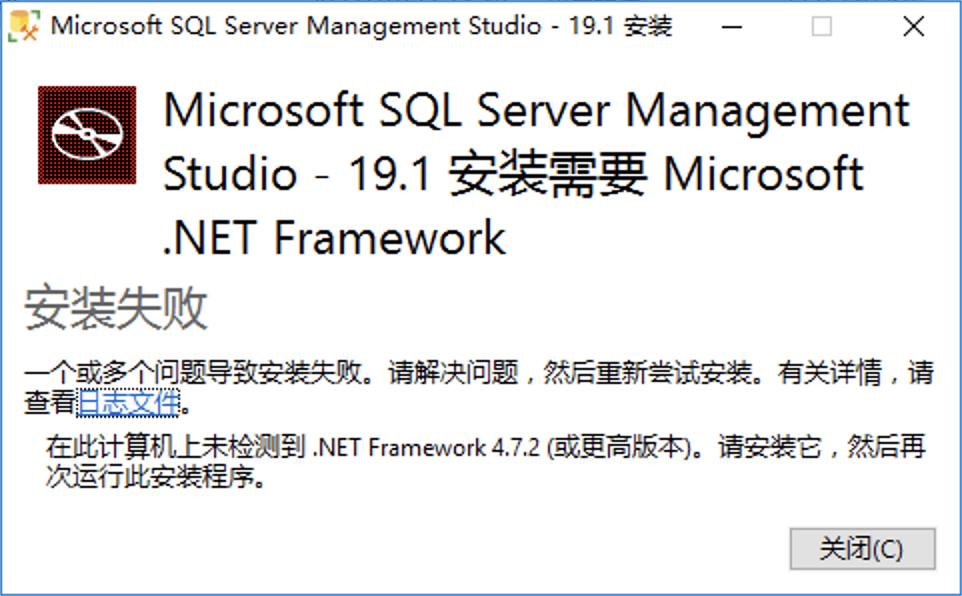The image size is (962, 596).
Task: Click the greyed-out maximize button
Action: click(821, 27)
